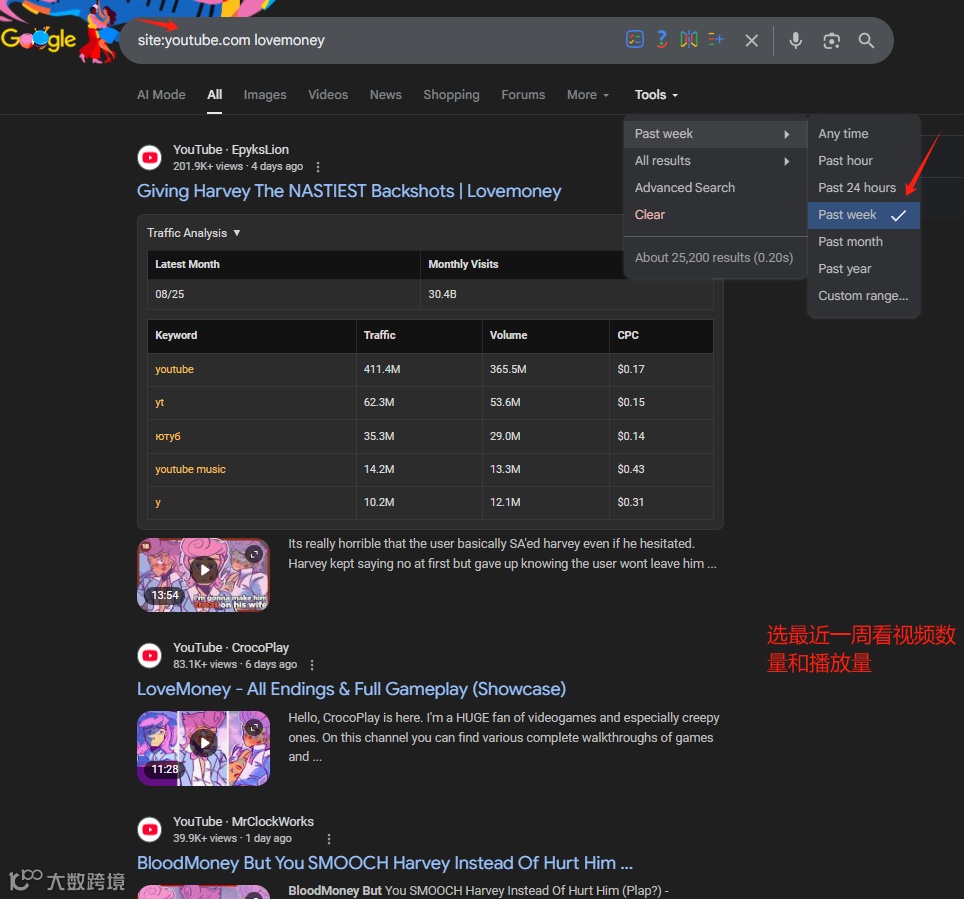This screenshot has width=964, height=899.
Task: Switch to the News tab
Action: click(x=385, y=95)
